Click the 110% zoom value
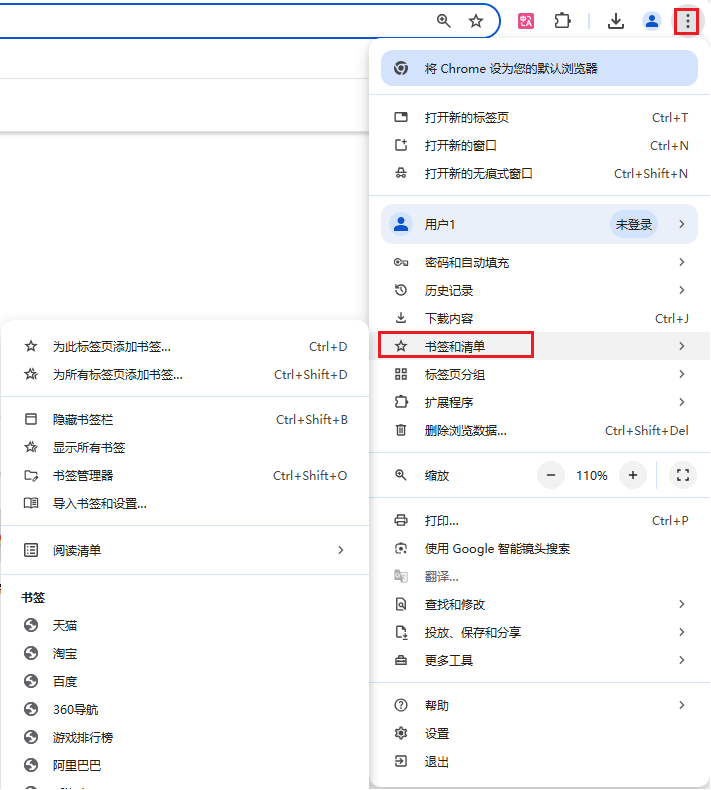711x790 pixels. coord(592,476)
